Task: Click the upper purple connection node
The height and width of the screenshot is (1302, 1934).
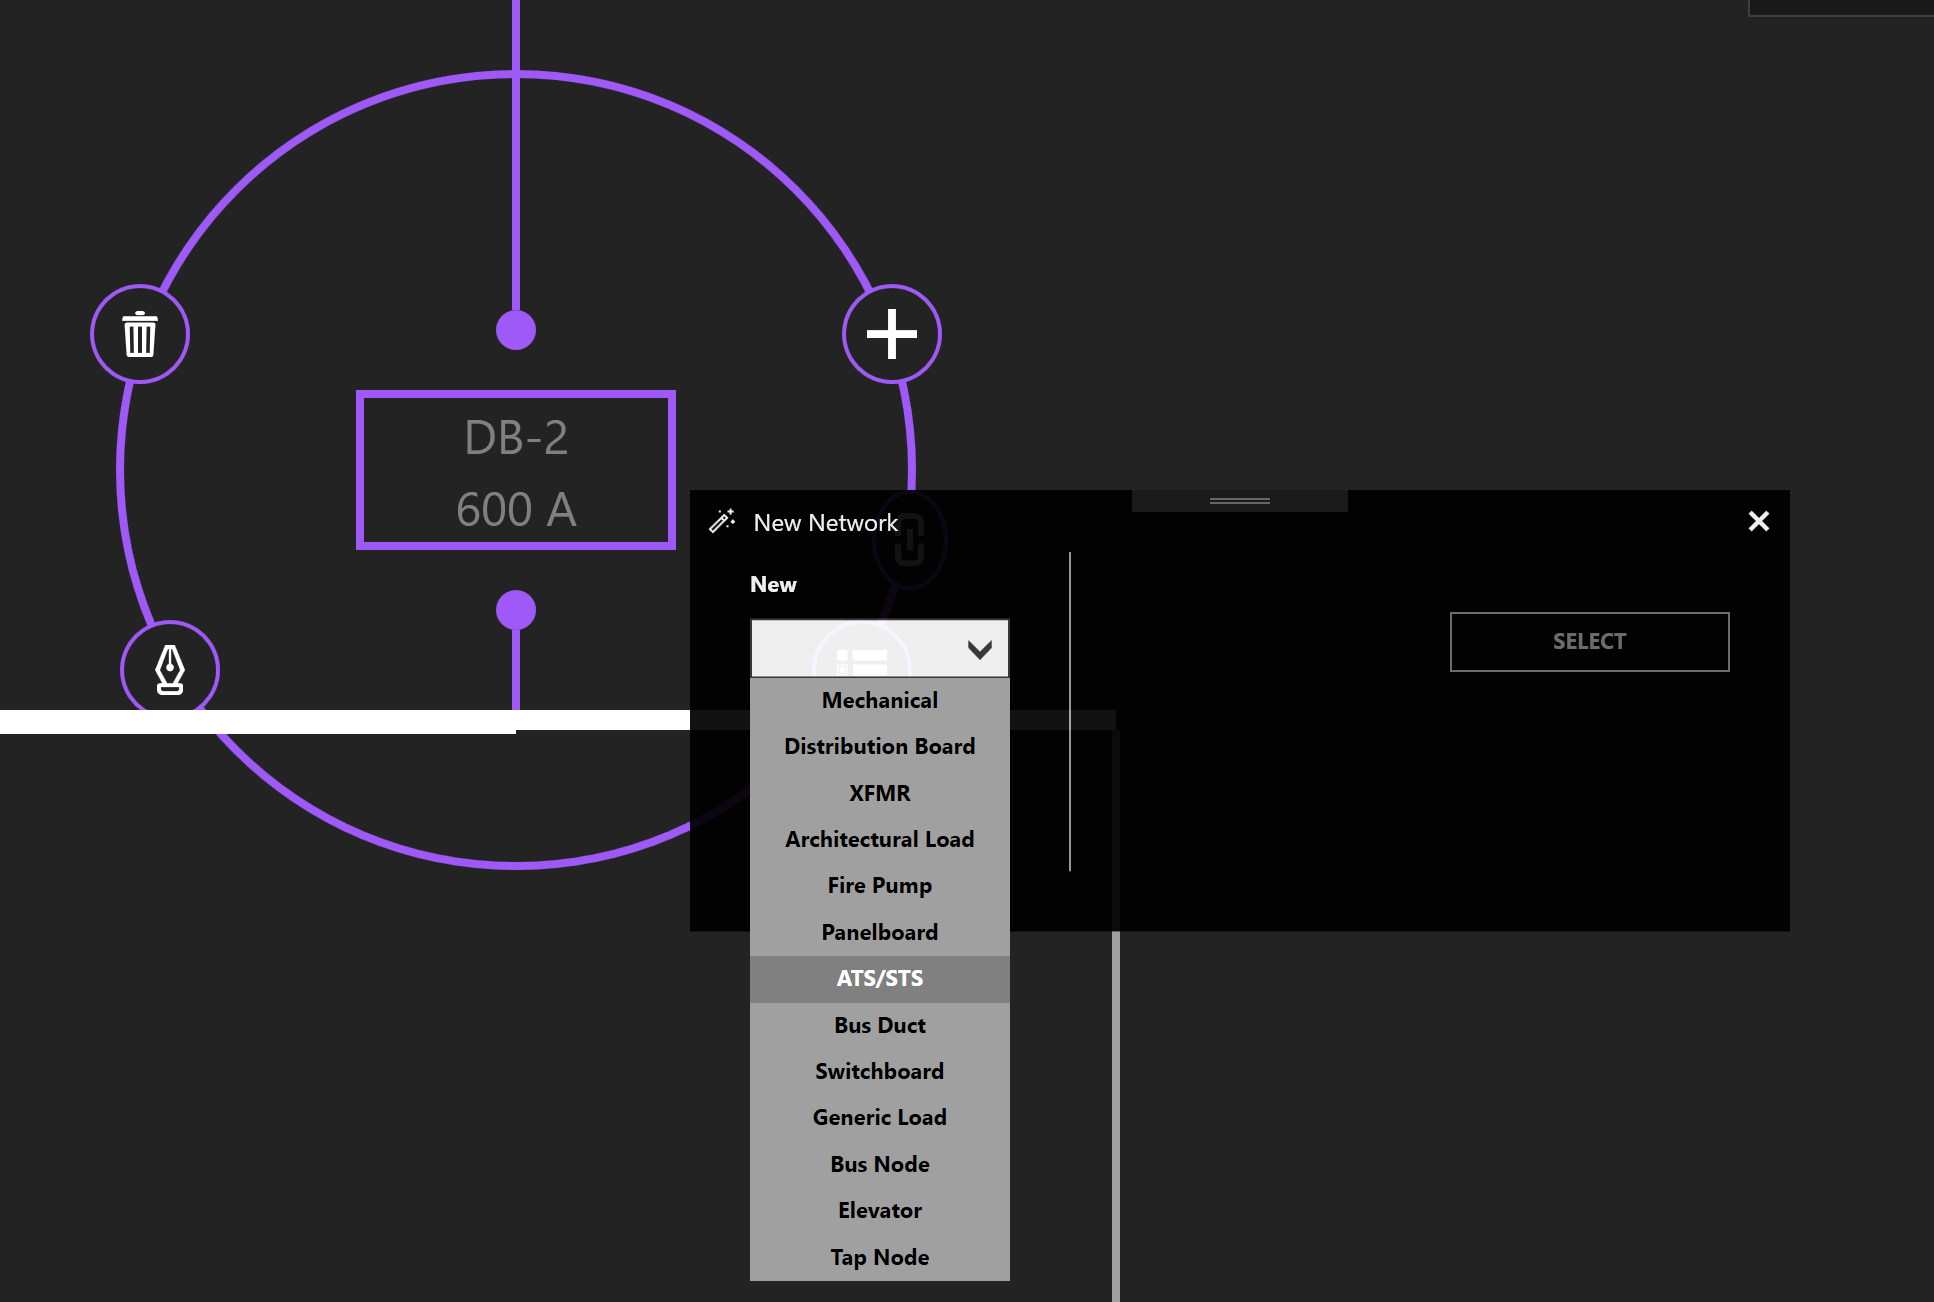Action: click(x=516, y=330)
